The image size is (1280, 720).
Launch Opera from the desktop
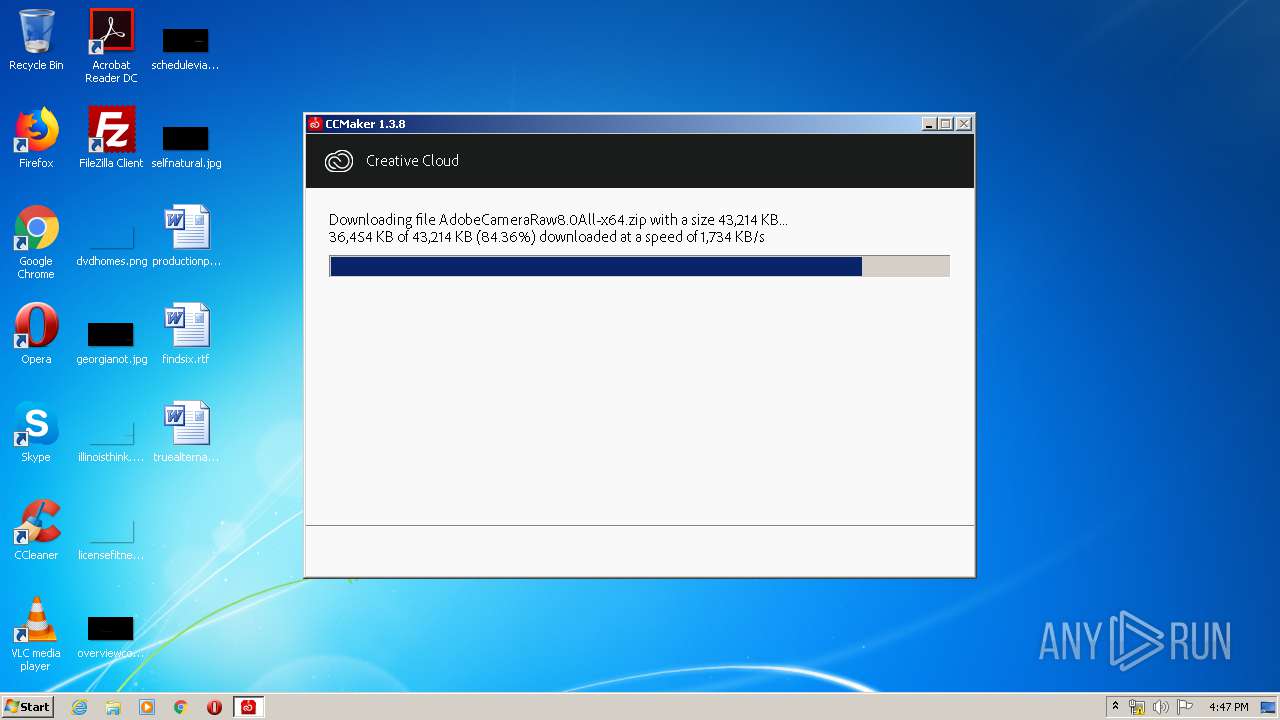[36, 334]
